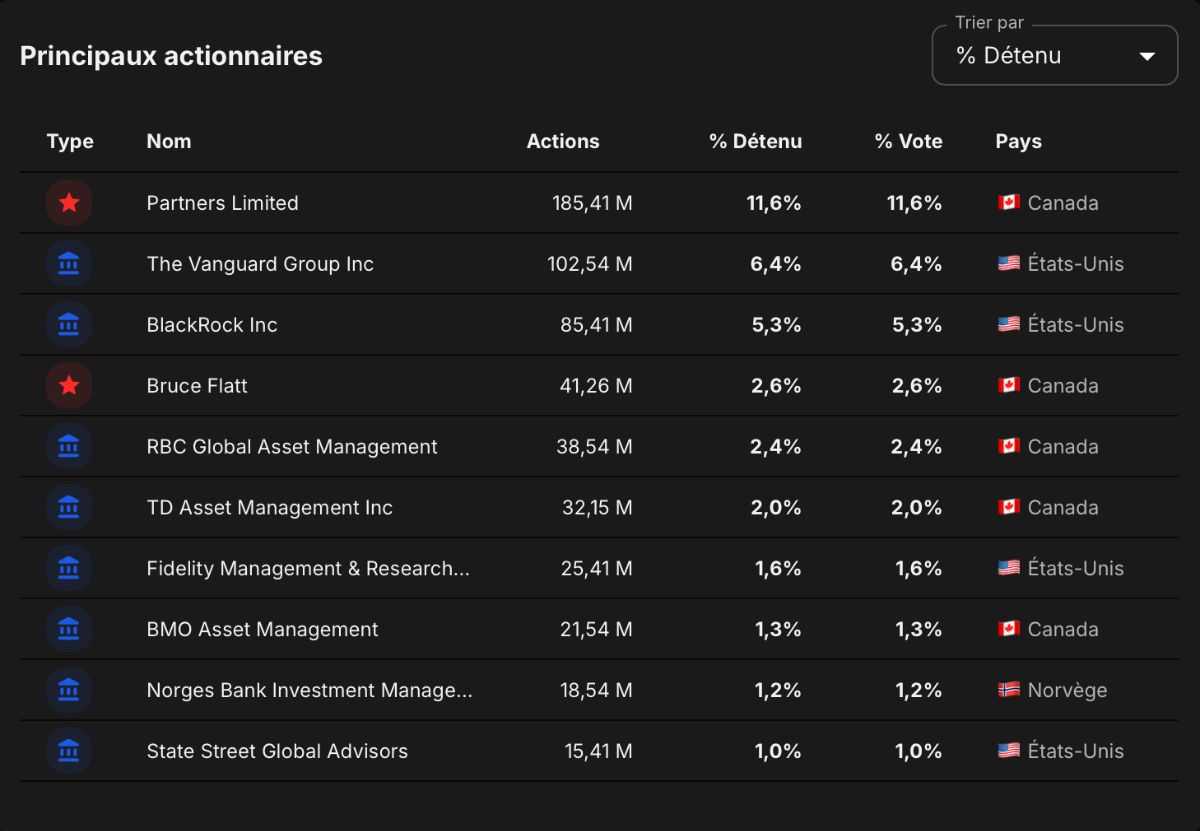The image size is (1200, 831).
Task: Click the bank icon beside BMO Asset Management
Action: point(69,630)
